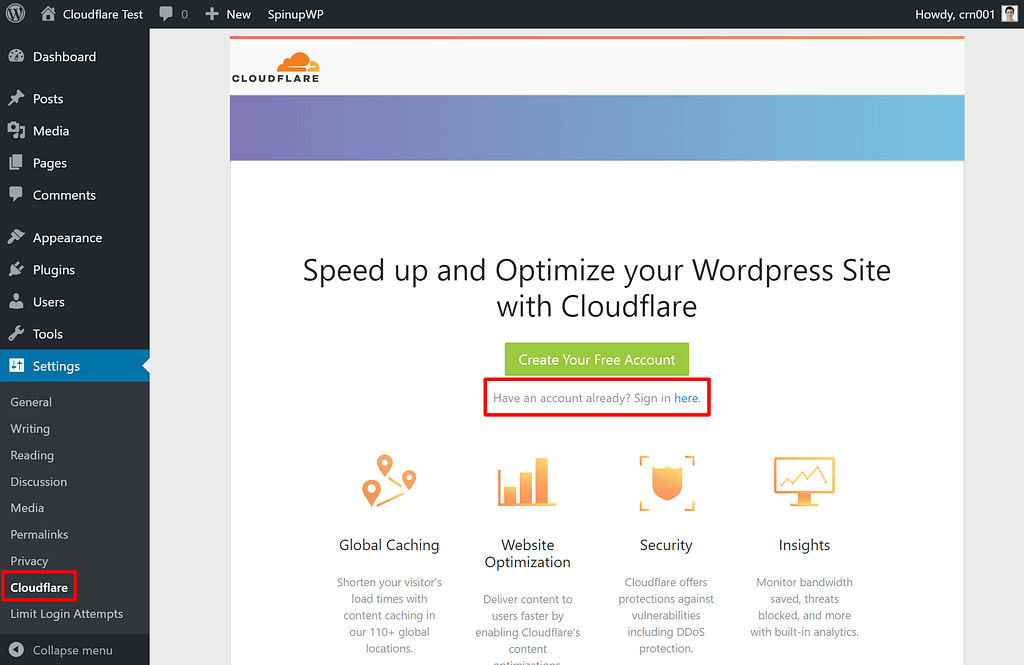Screen dimensions: 1024x665
Task: Click the Insights monitor icon
Action: coord(804,481)
